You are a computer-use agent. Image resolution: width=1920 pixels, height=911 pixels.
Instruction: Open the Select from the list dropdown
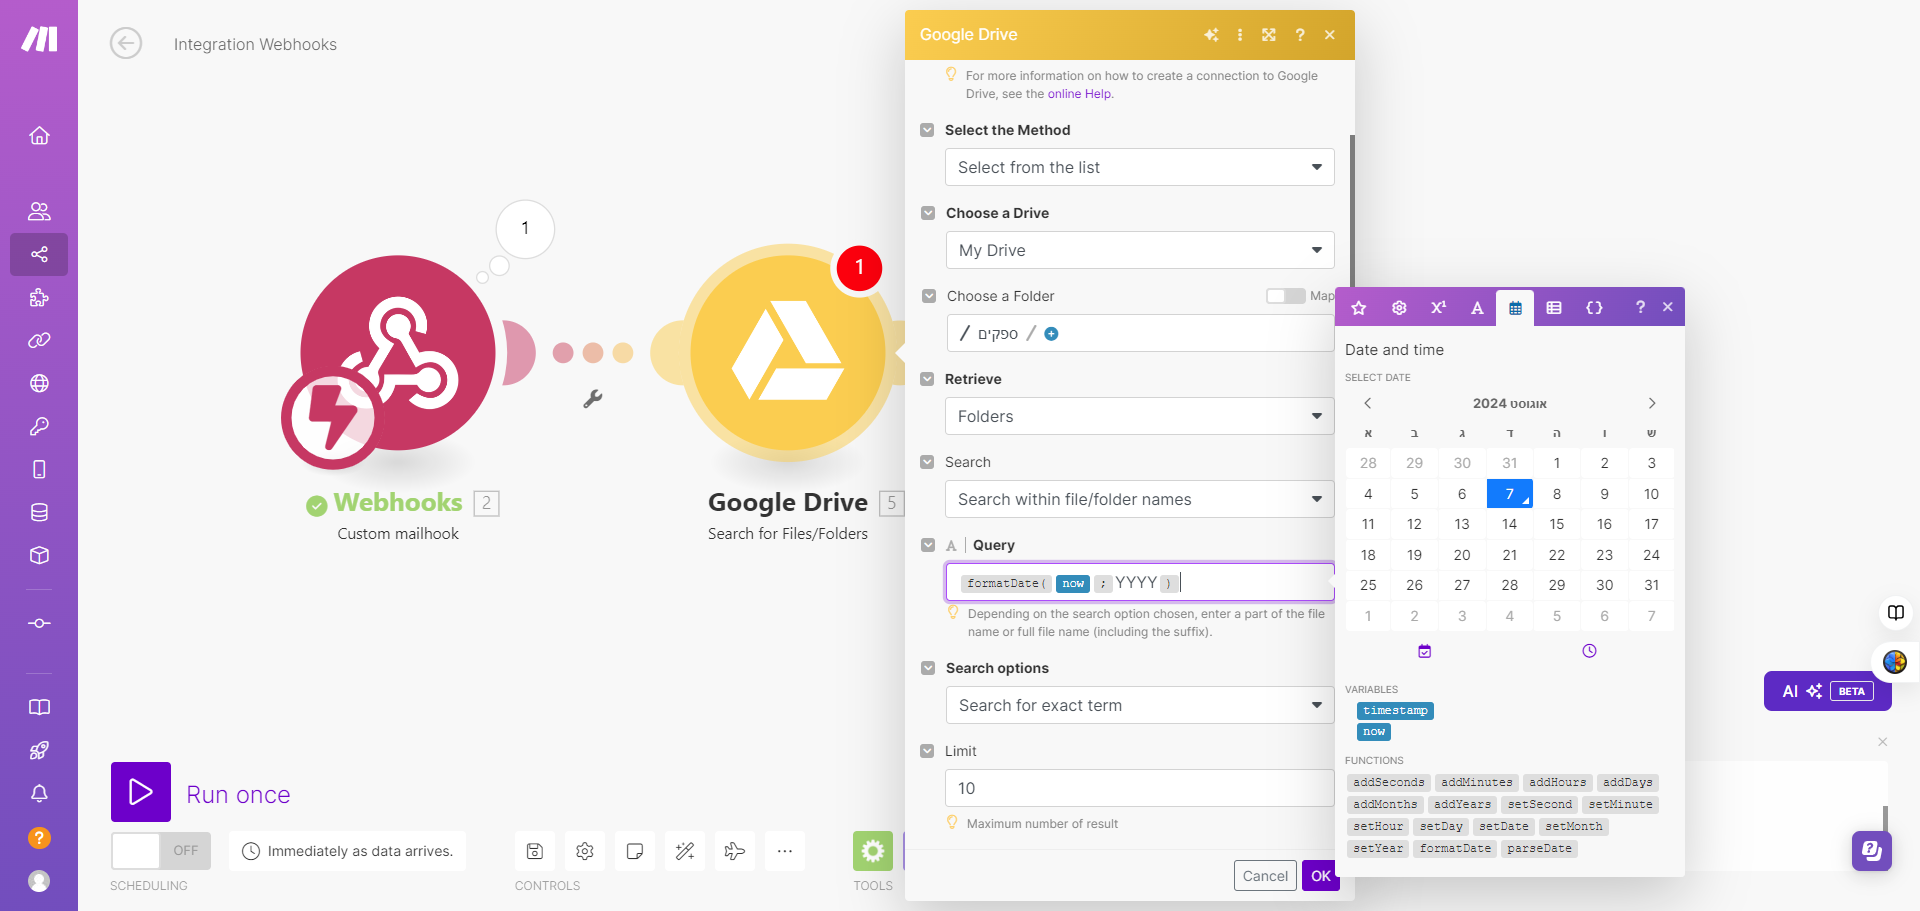[x=1139, y=167]
